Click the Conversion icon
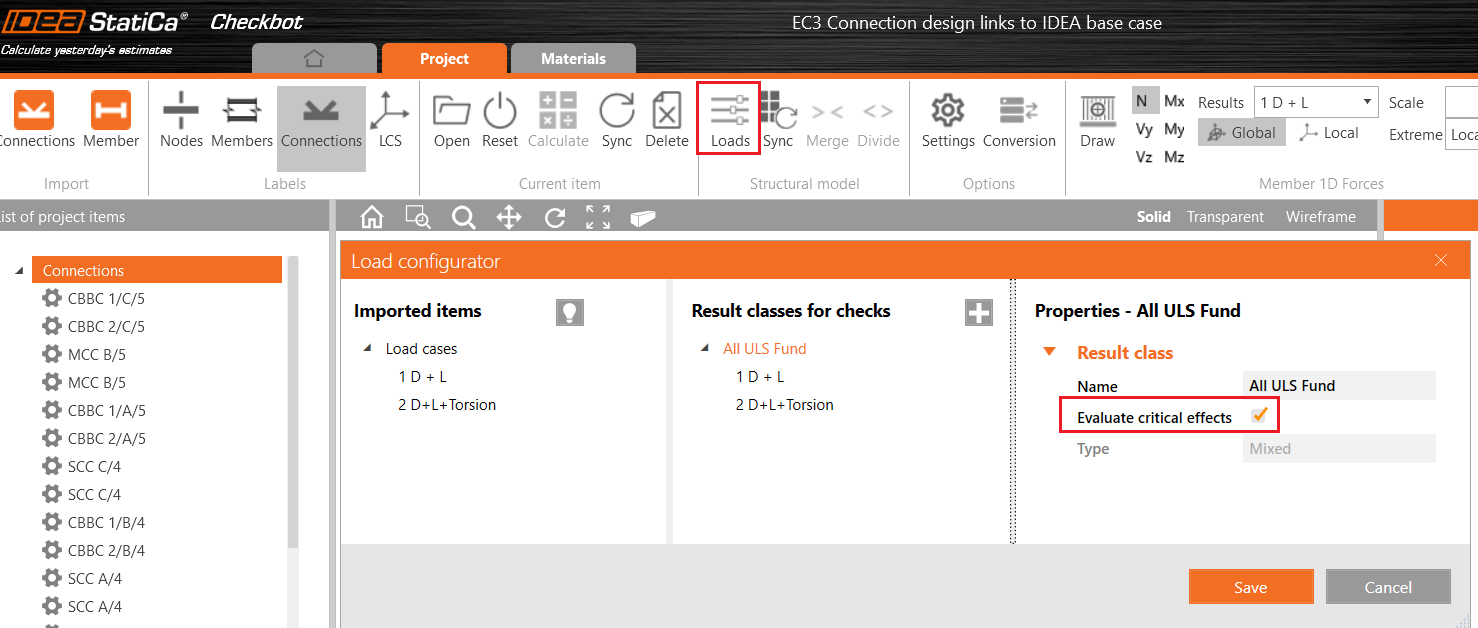Screen dimensions: 1478x628 point(1019,120)
